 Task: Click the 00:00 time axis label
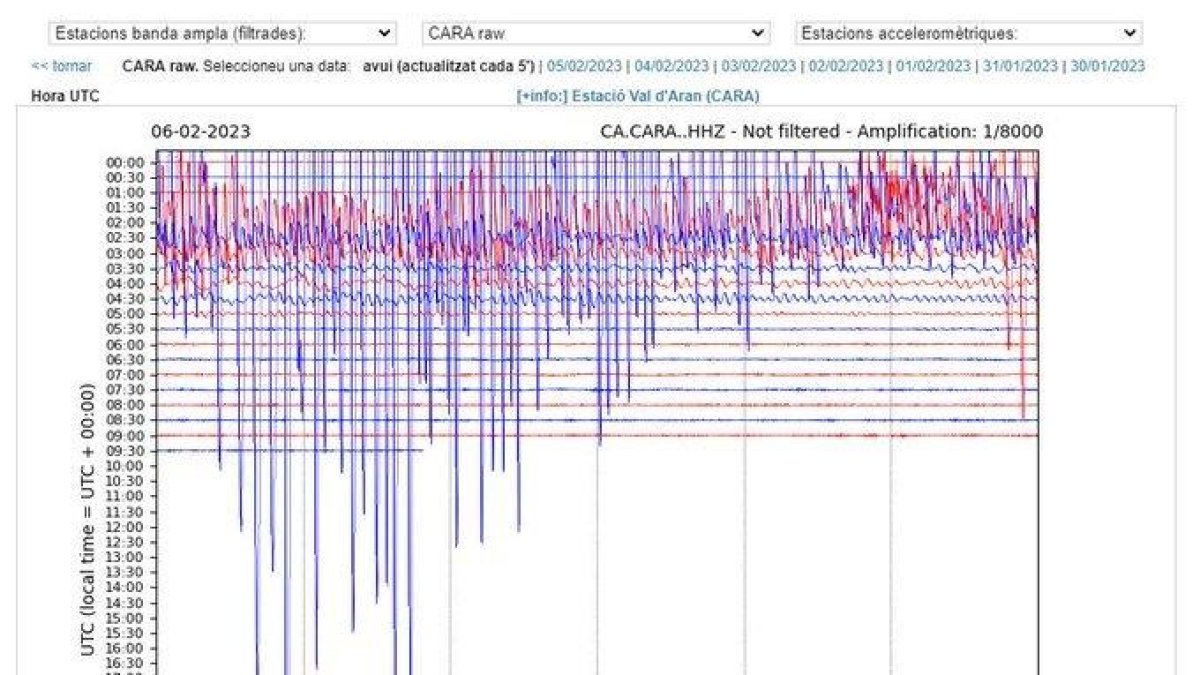click(x=126, y=162)
